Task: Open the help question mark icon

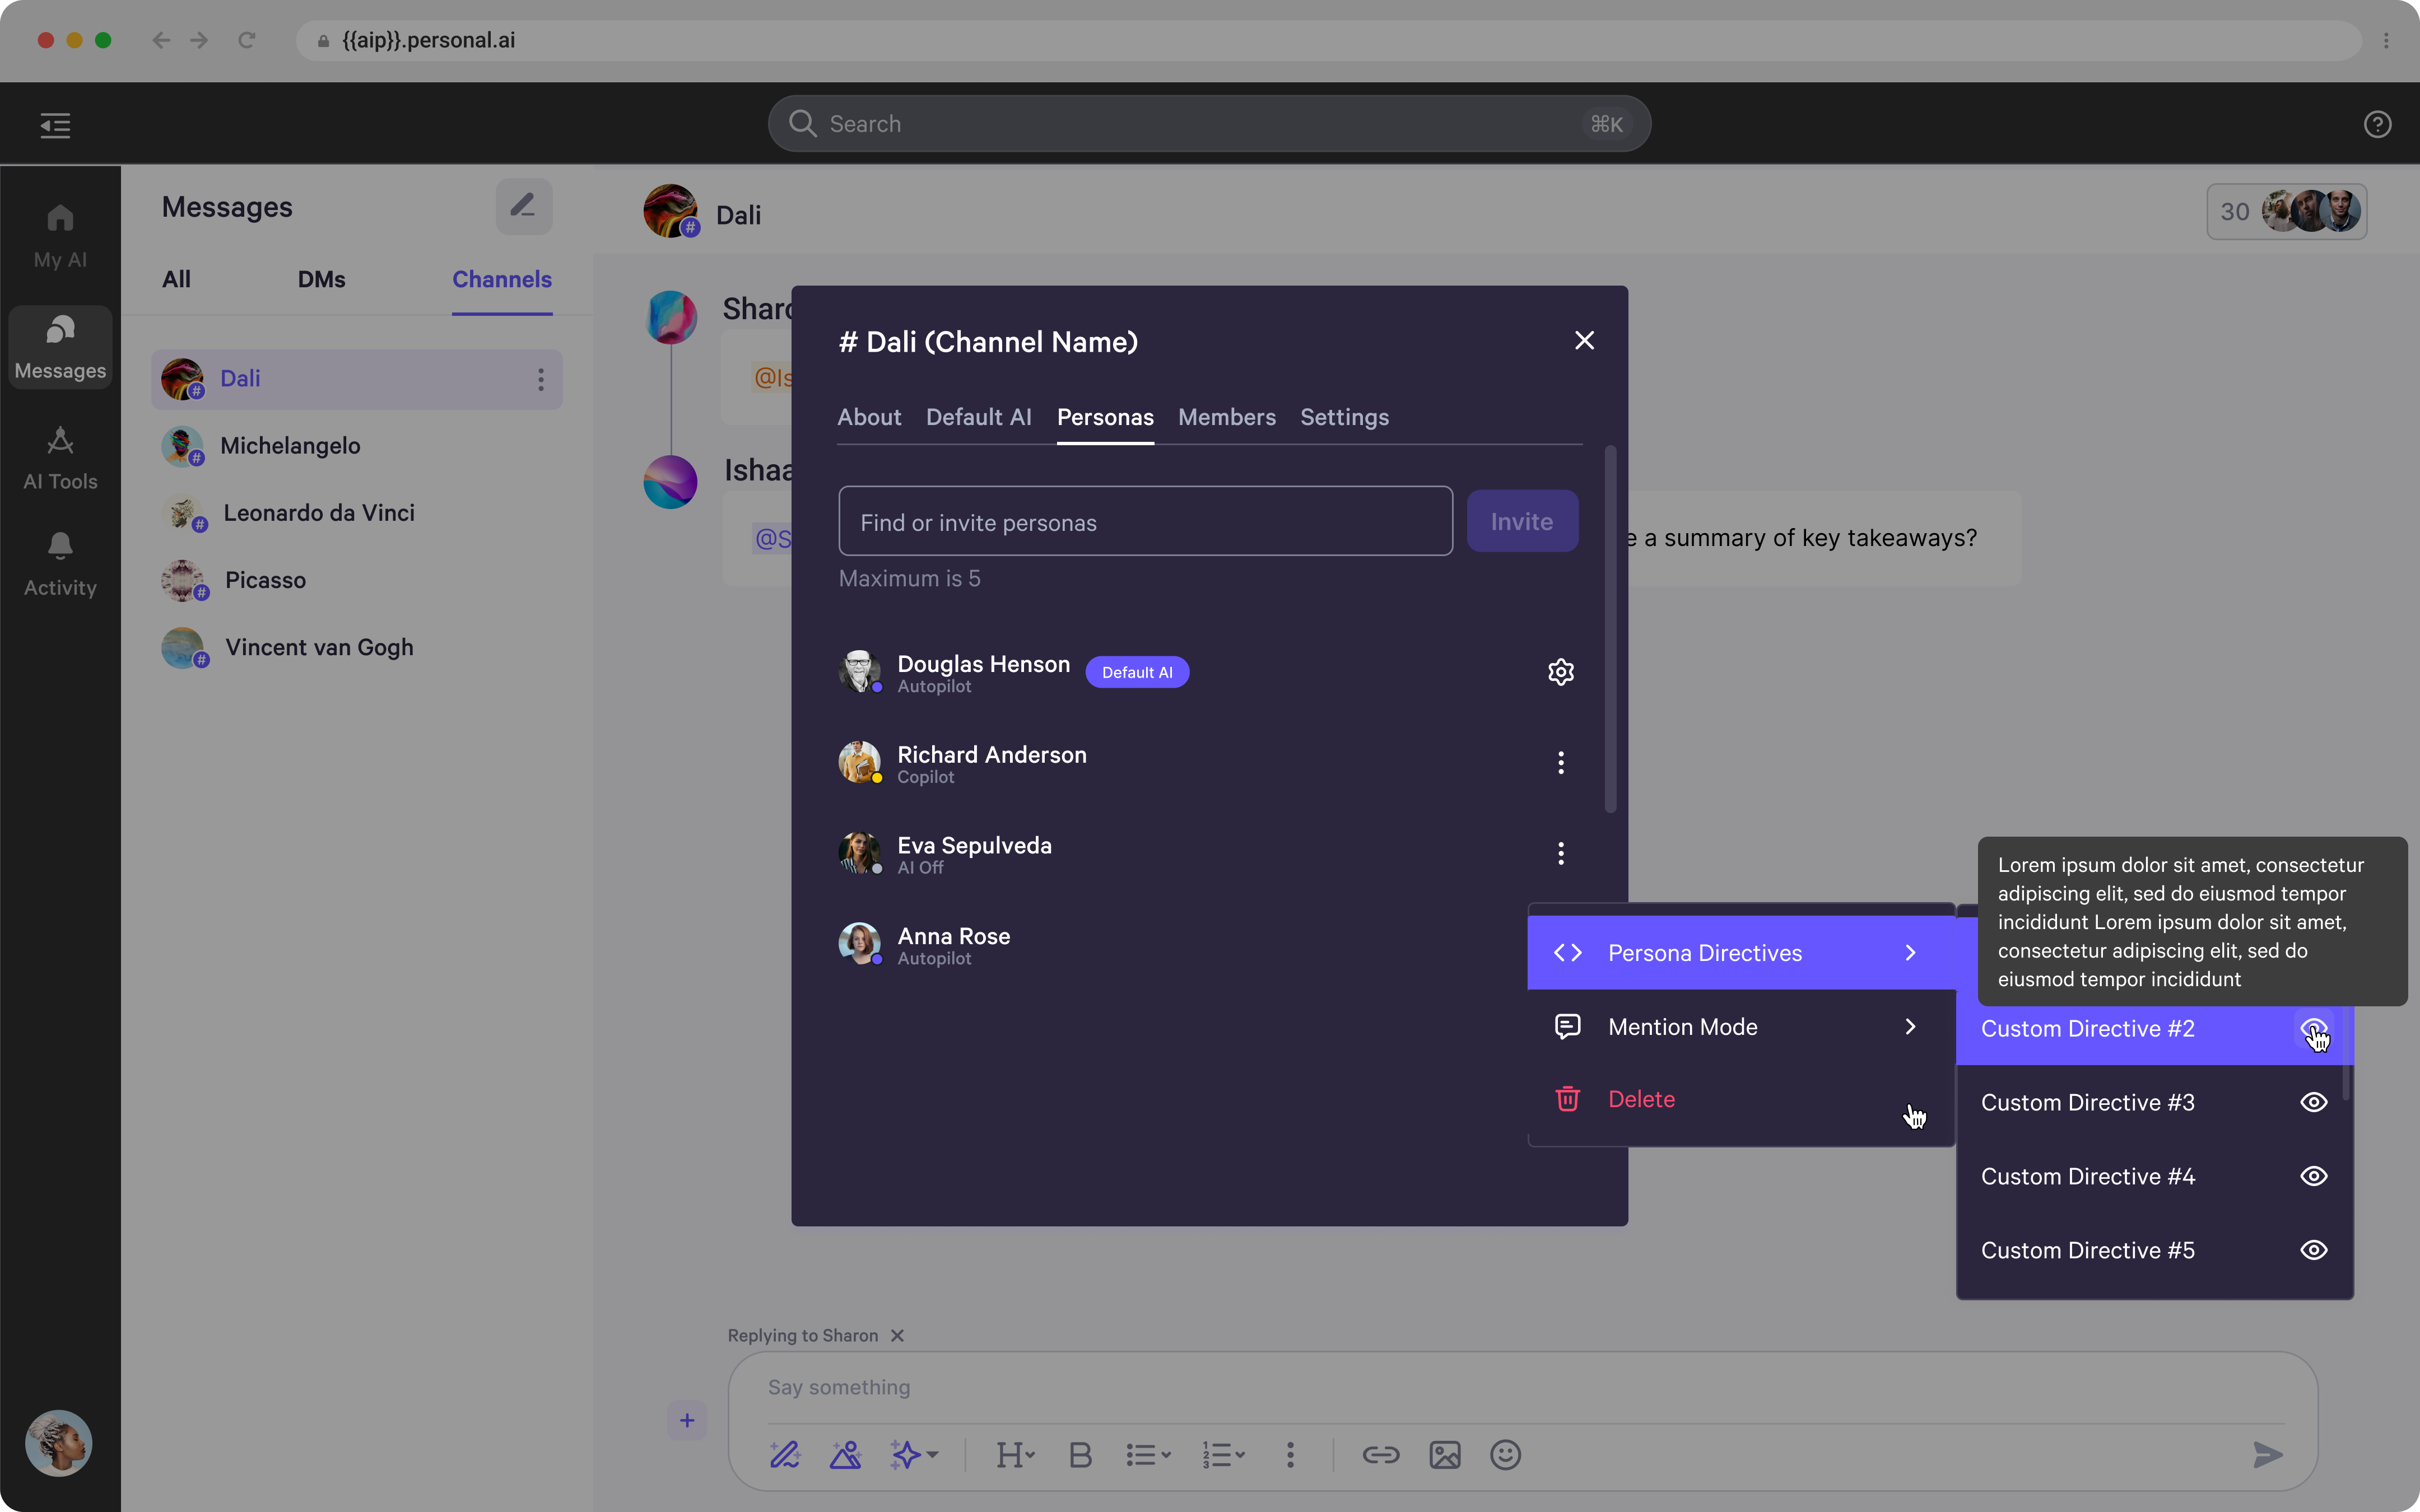Action: [x=2377, y=124]
